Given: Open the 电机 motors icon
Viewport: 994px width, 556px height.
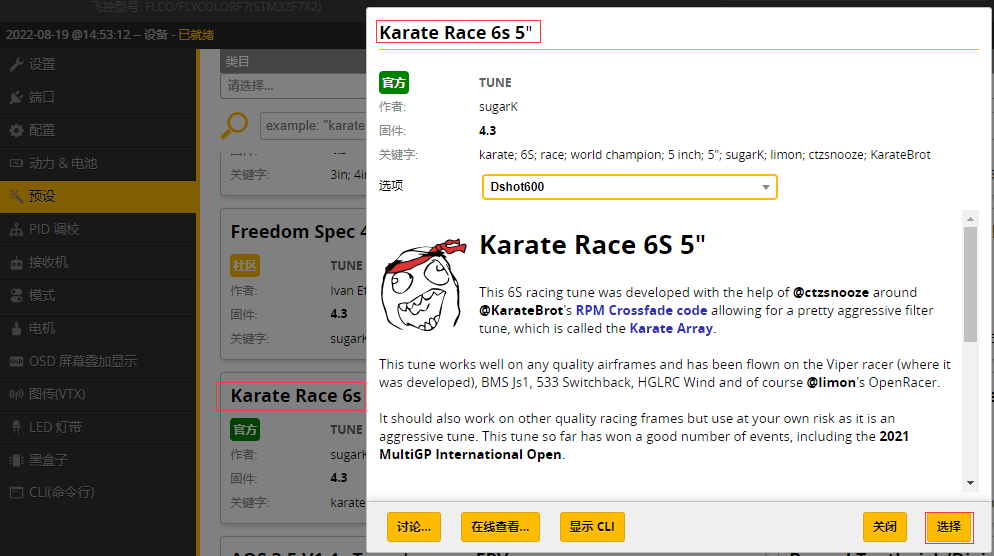Looking at the screenshot, I should point(16,329).
